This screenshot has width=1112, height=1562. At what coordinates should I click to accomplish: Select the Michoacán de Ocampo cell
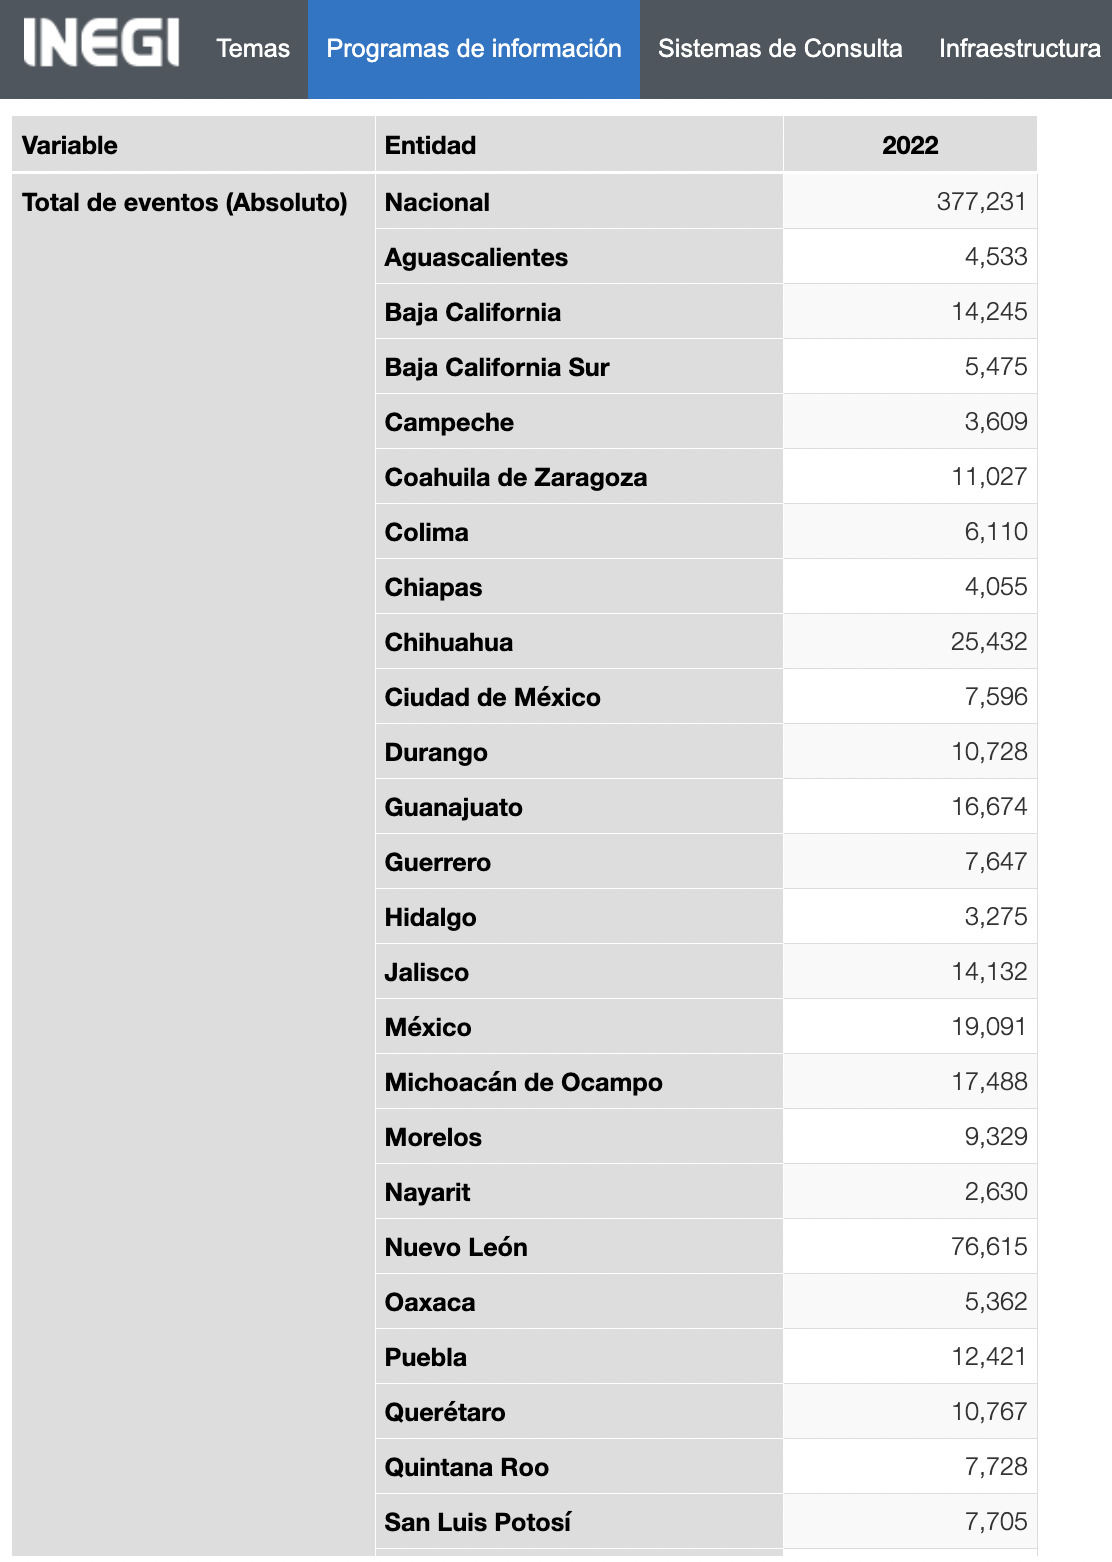pos(524,1082)
